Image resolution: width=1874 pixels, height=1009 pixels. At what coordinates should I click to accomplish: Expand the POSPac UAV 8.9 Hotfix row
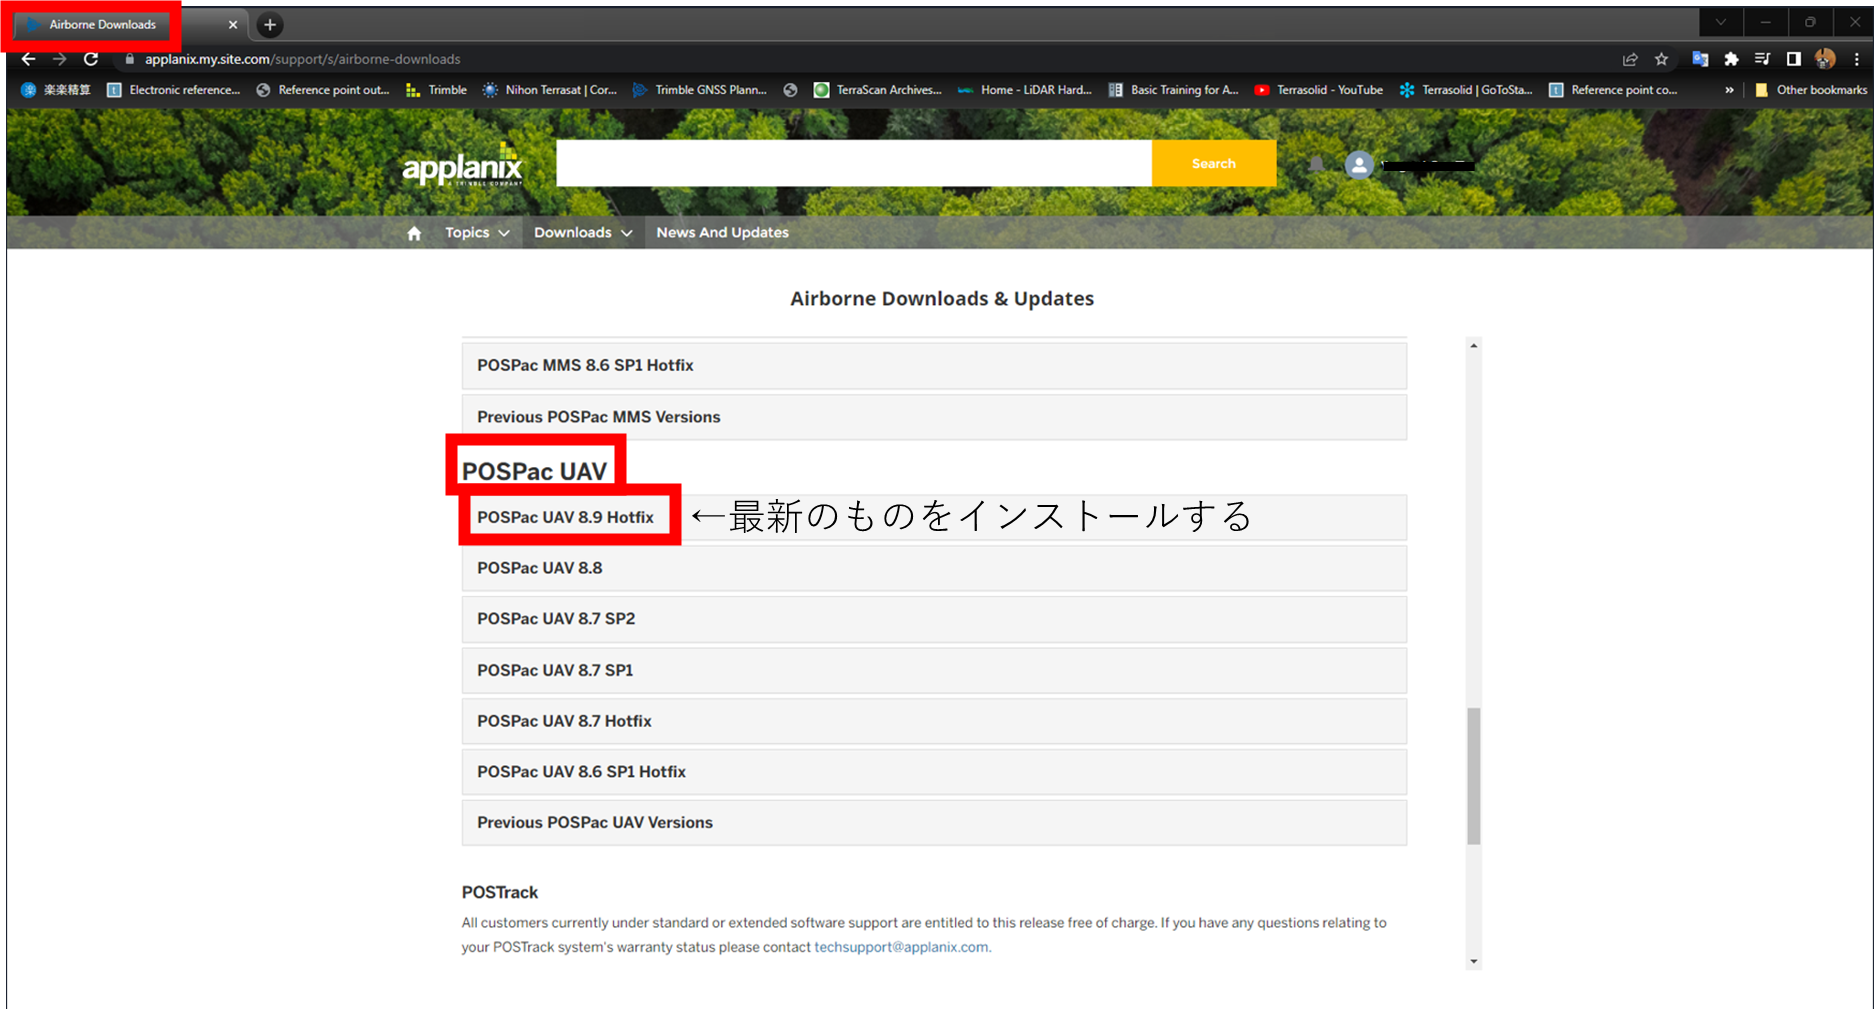pos(934,517)
